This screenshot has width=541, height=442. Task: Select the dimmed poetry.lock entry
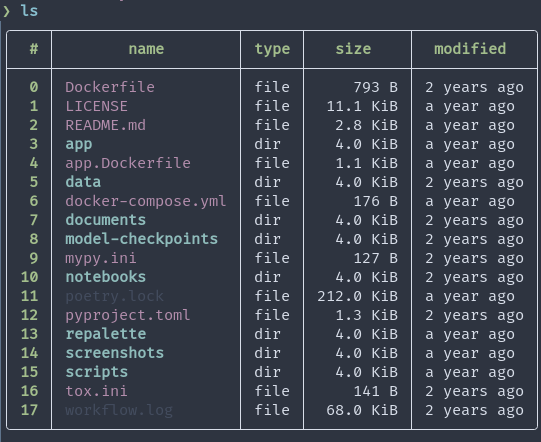coord(115,296)
